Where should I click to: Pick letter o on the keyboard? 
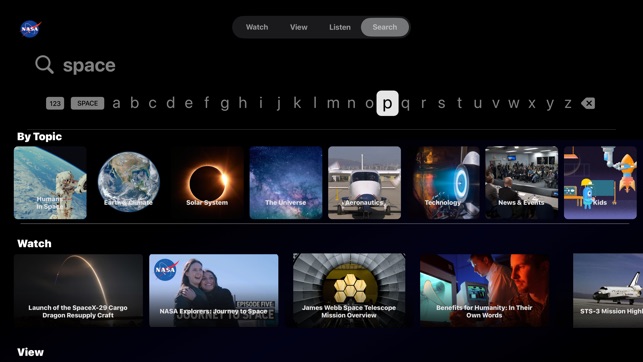click(369, 103)
